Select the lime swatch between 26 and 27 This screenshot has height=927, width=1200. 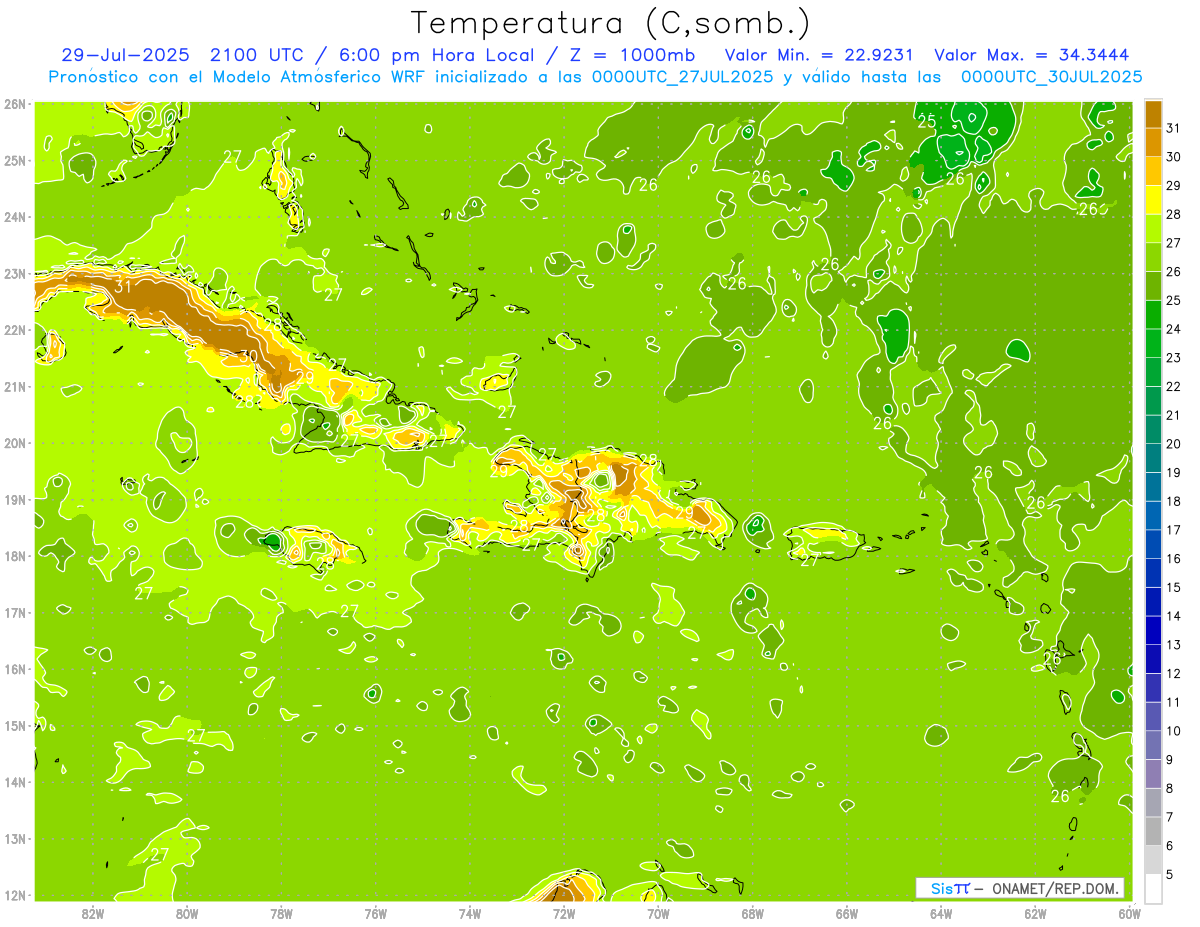1153,257
